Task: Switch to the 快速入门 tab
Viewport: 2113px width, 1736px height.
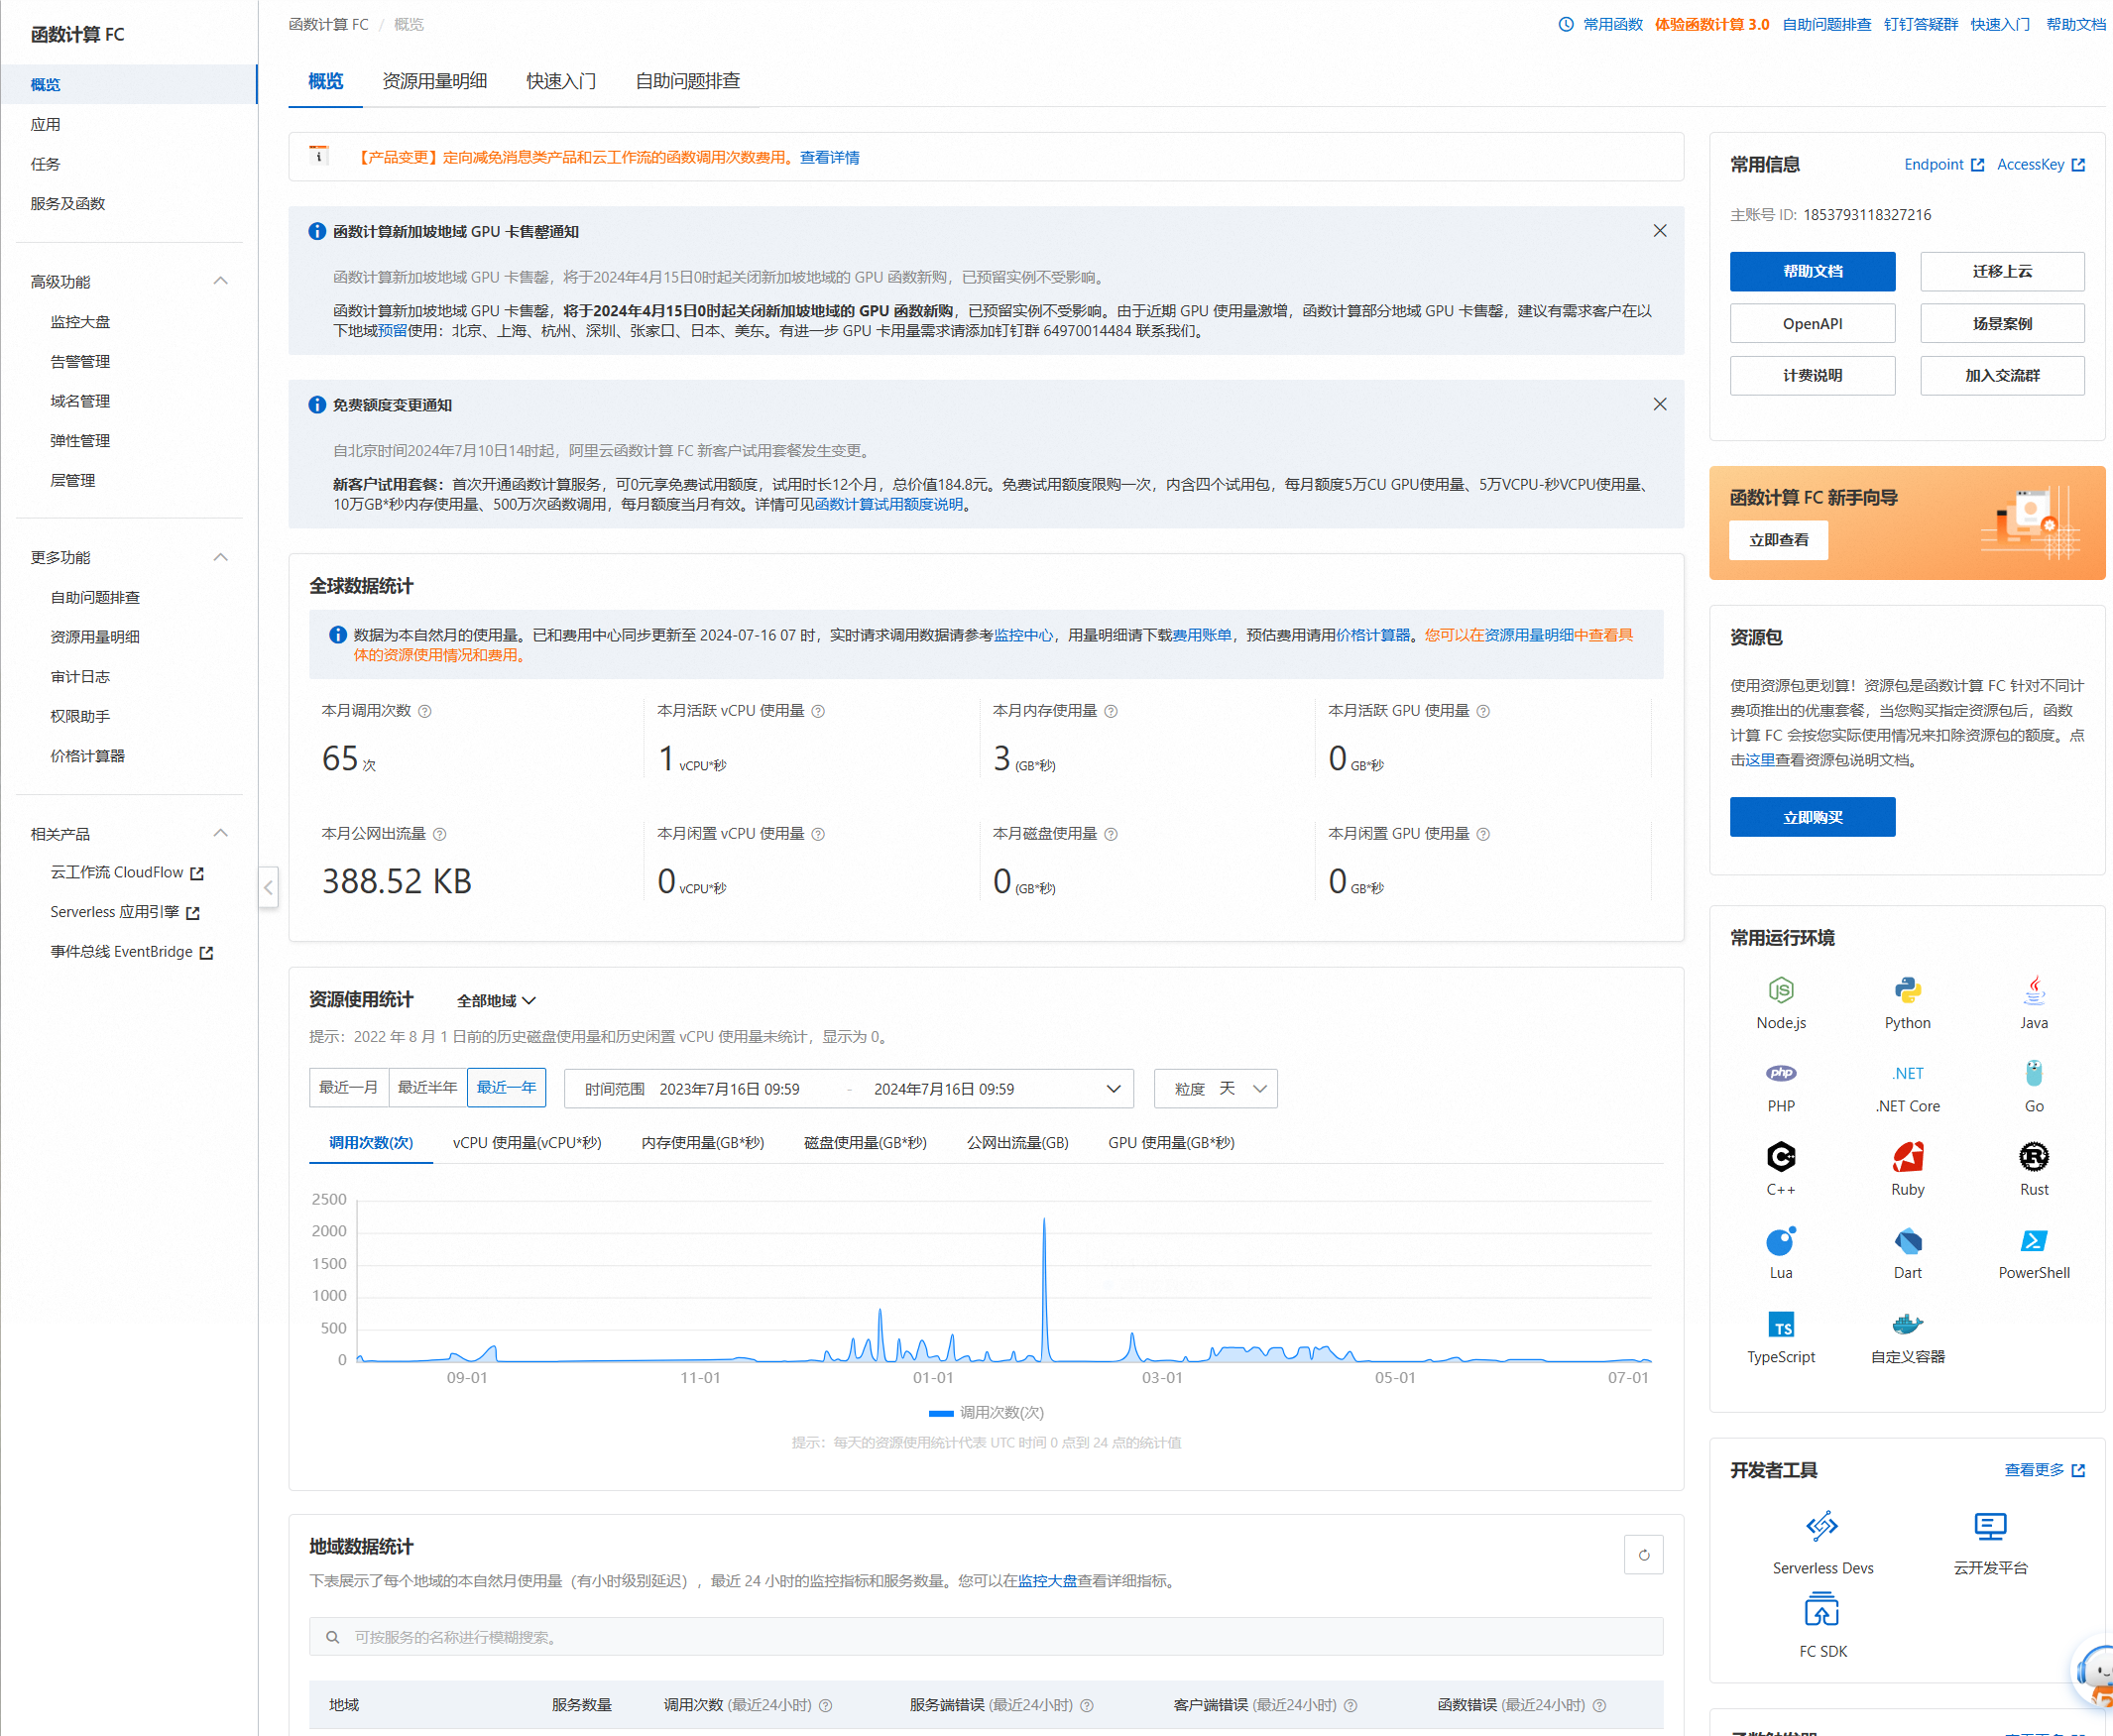Action: [x=561, y=81]
